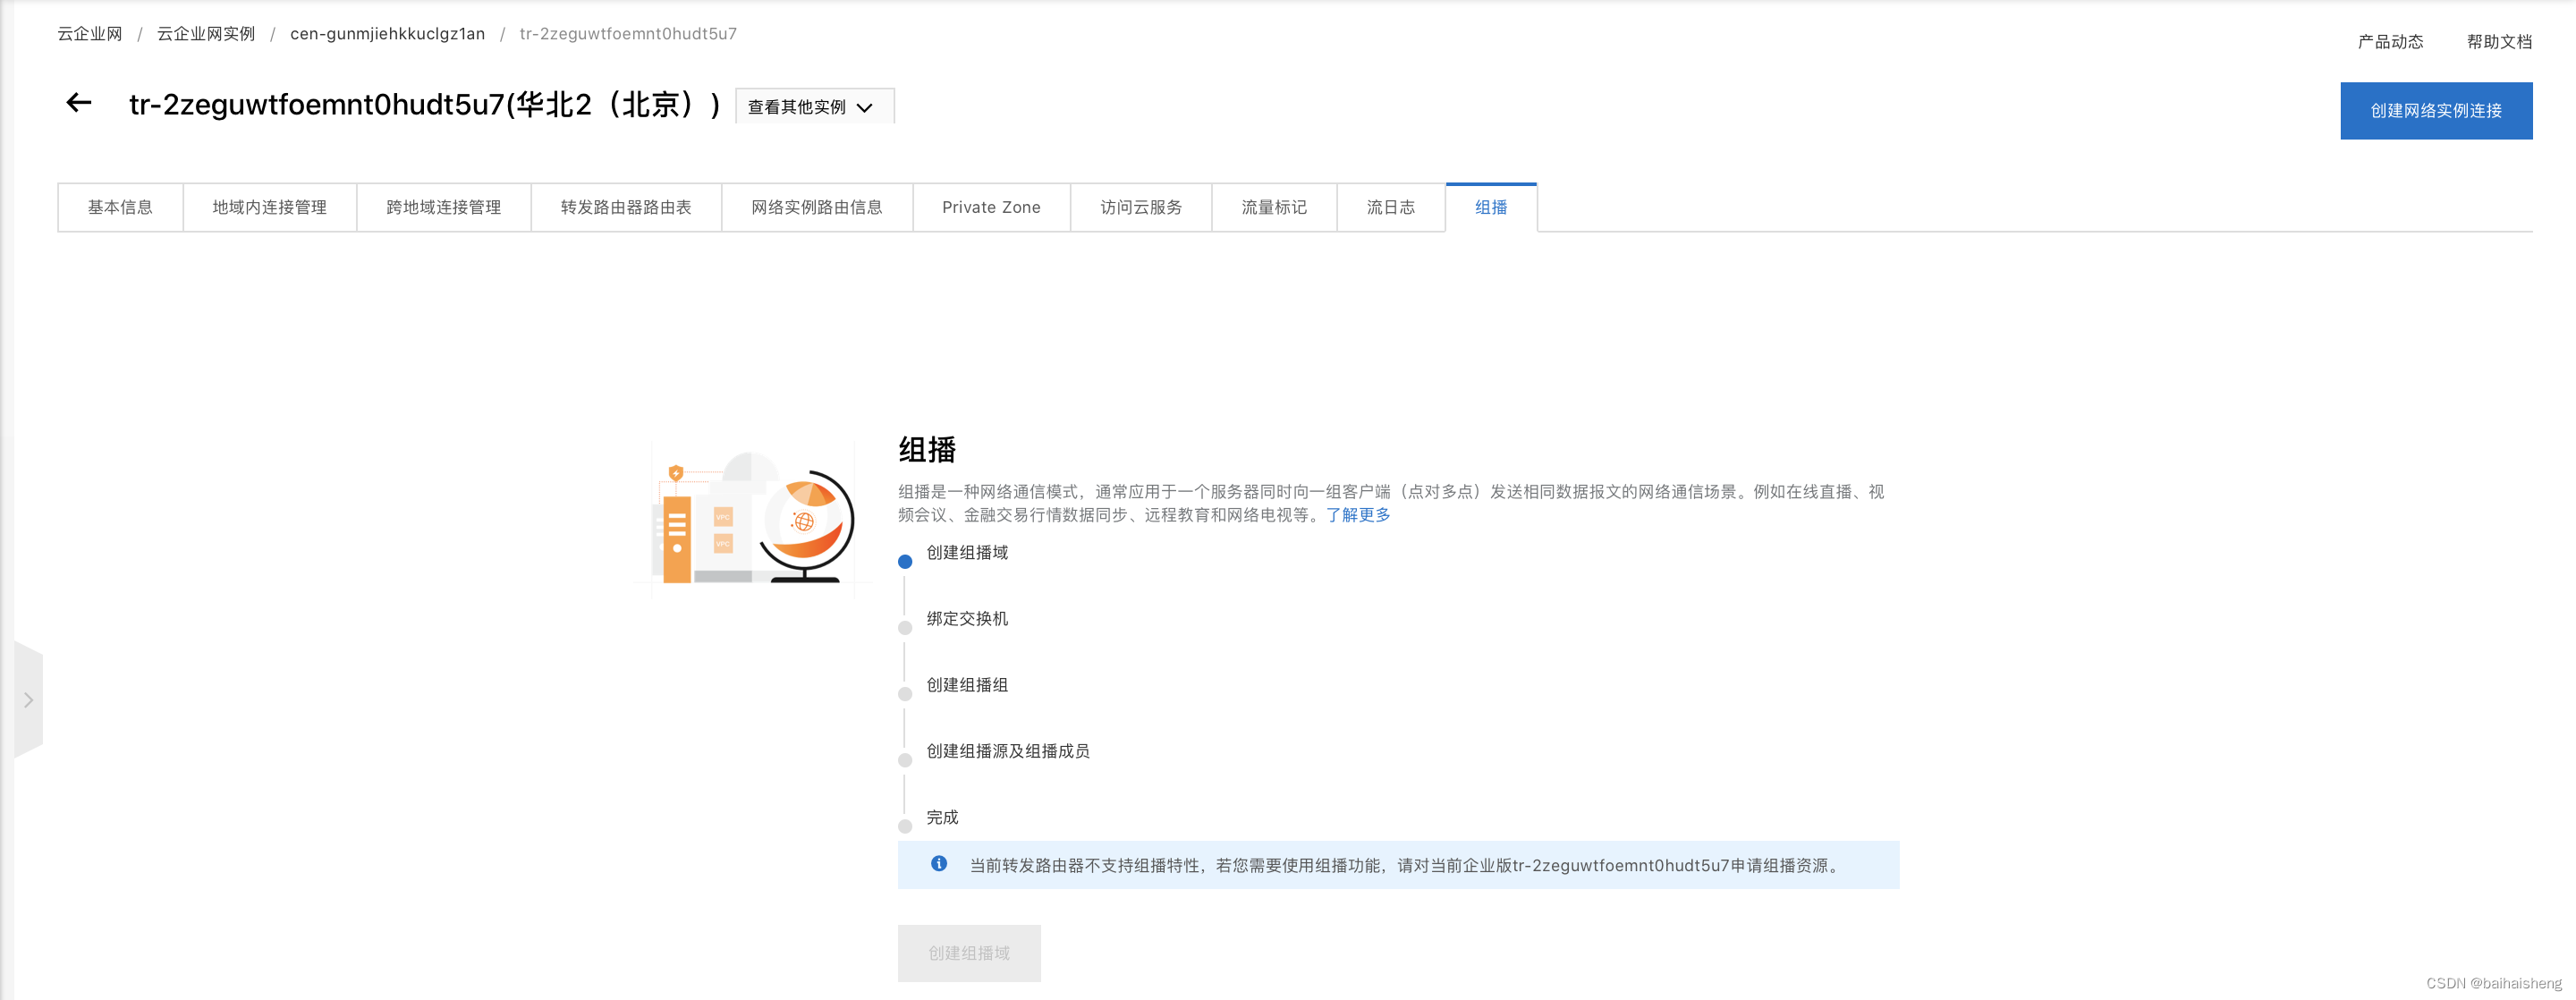The width and height of the screenshot is (2576, 1000).
Task: Switch to the 地域内连接管理 tab
Action: click(268, 207)
